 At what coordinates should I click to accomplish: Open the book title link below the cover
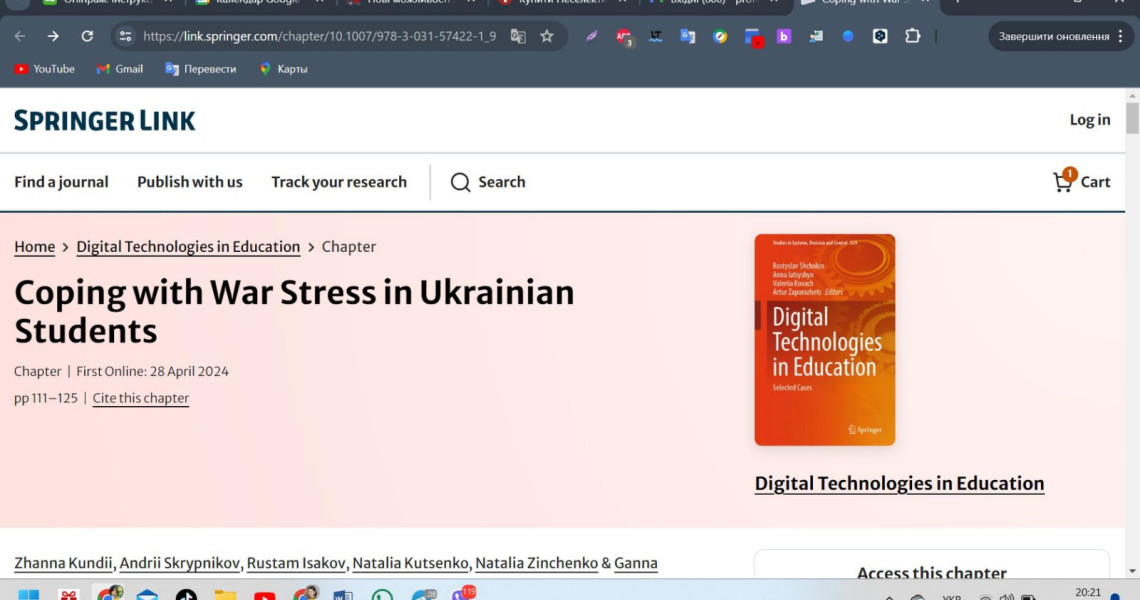(899, 484)
